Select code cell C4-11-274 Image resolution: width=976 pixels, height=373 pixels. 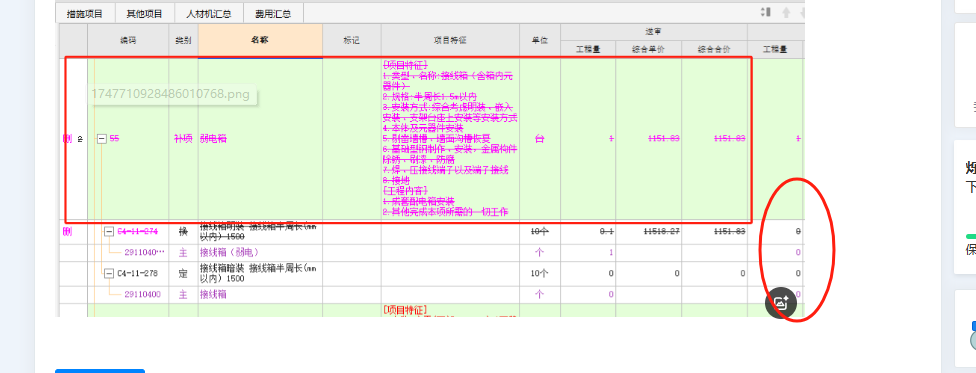[138, 231]
